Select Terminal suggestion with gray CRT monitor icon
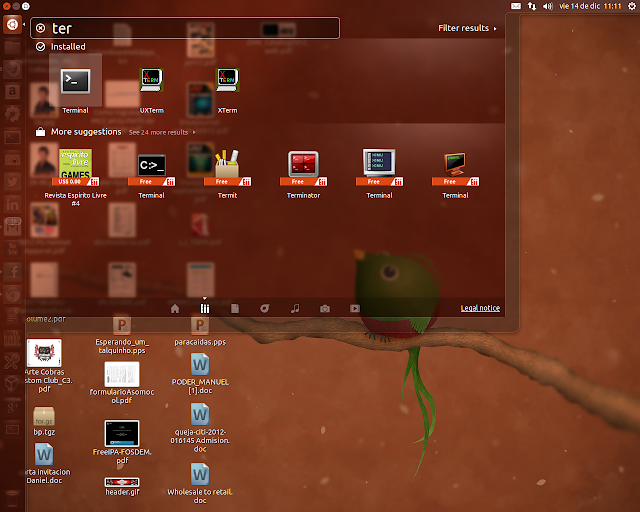Image resolution: width=640 pixels, height=512 pixels. 379,167
